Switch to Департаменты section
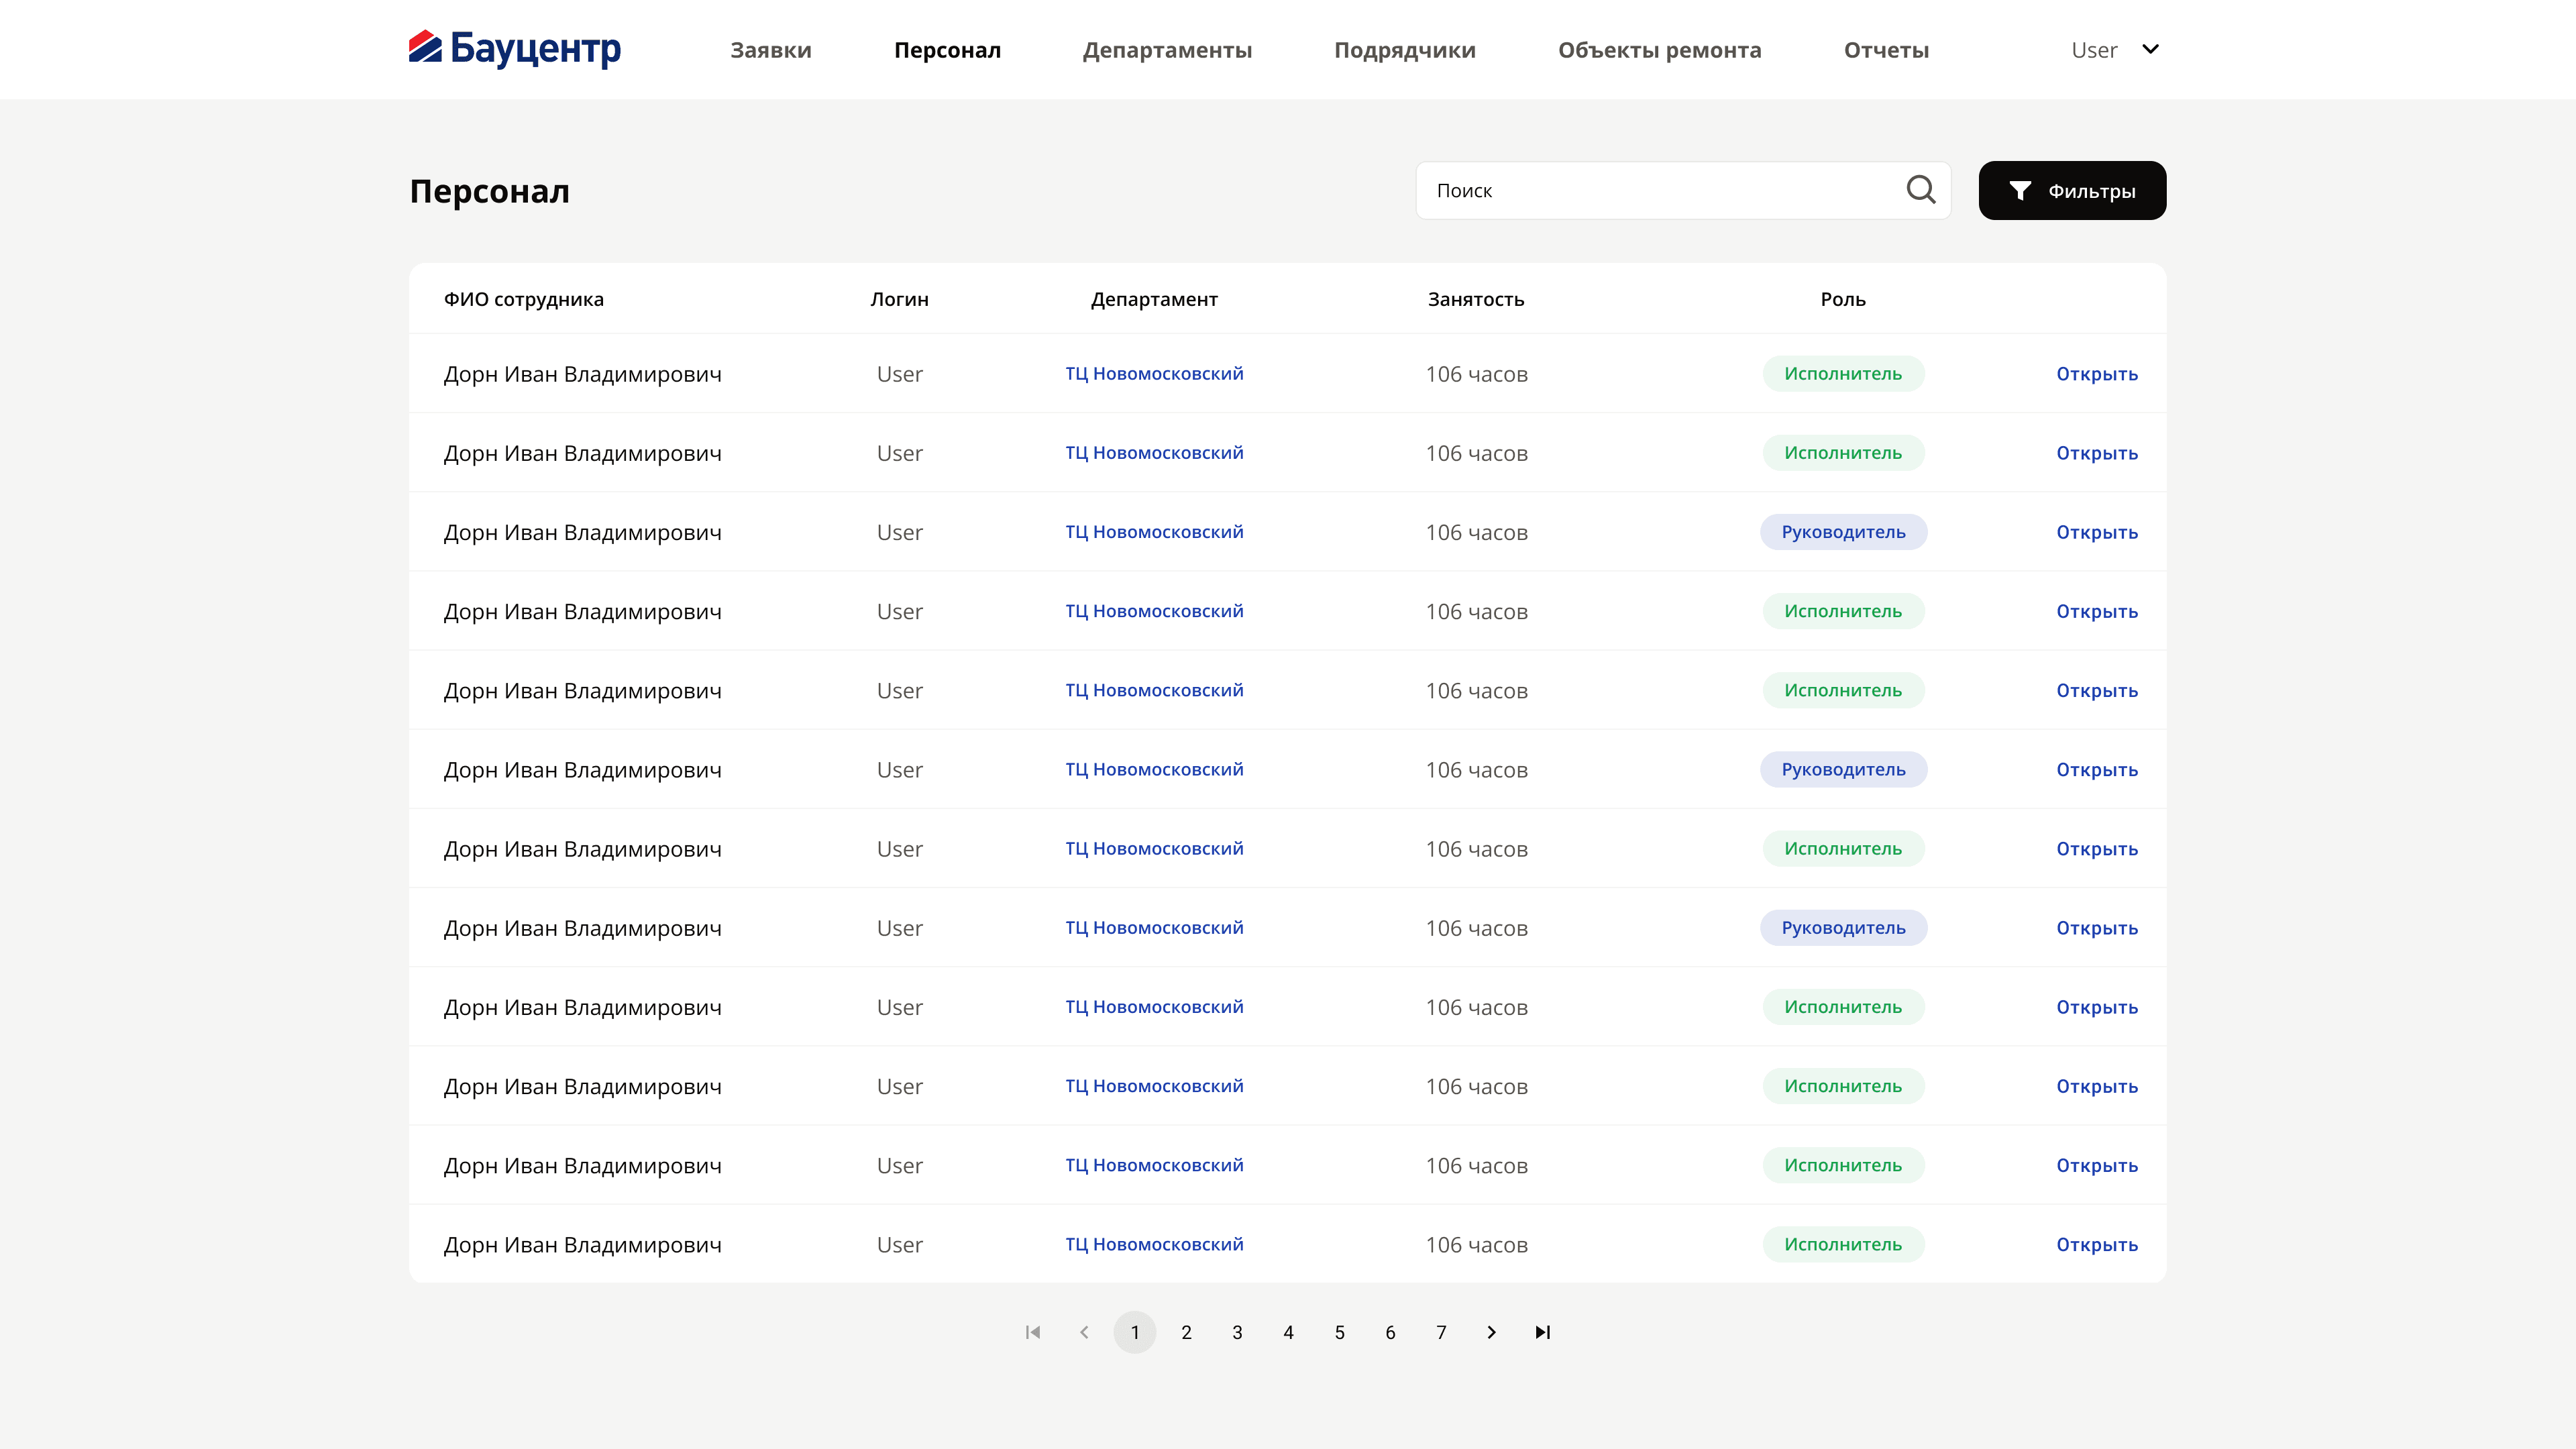 [x=1167, y=50]
